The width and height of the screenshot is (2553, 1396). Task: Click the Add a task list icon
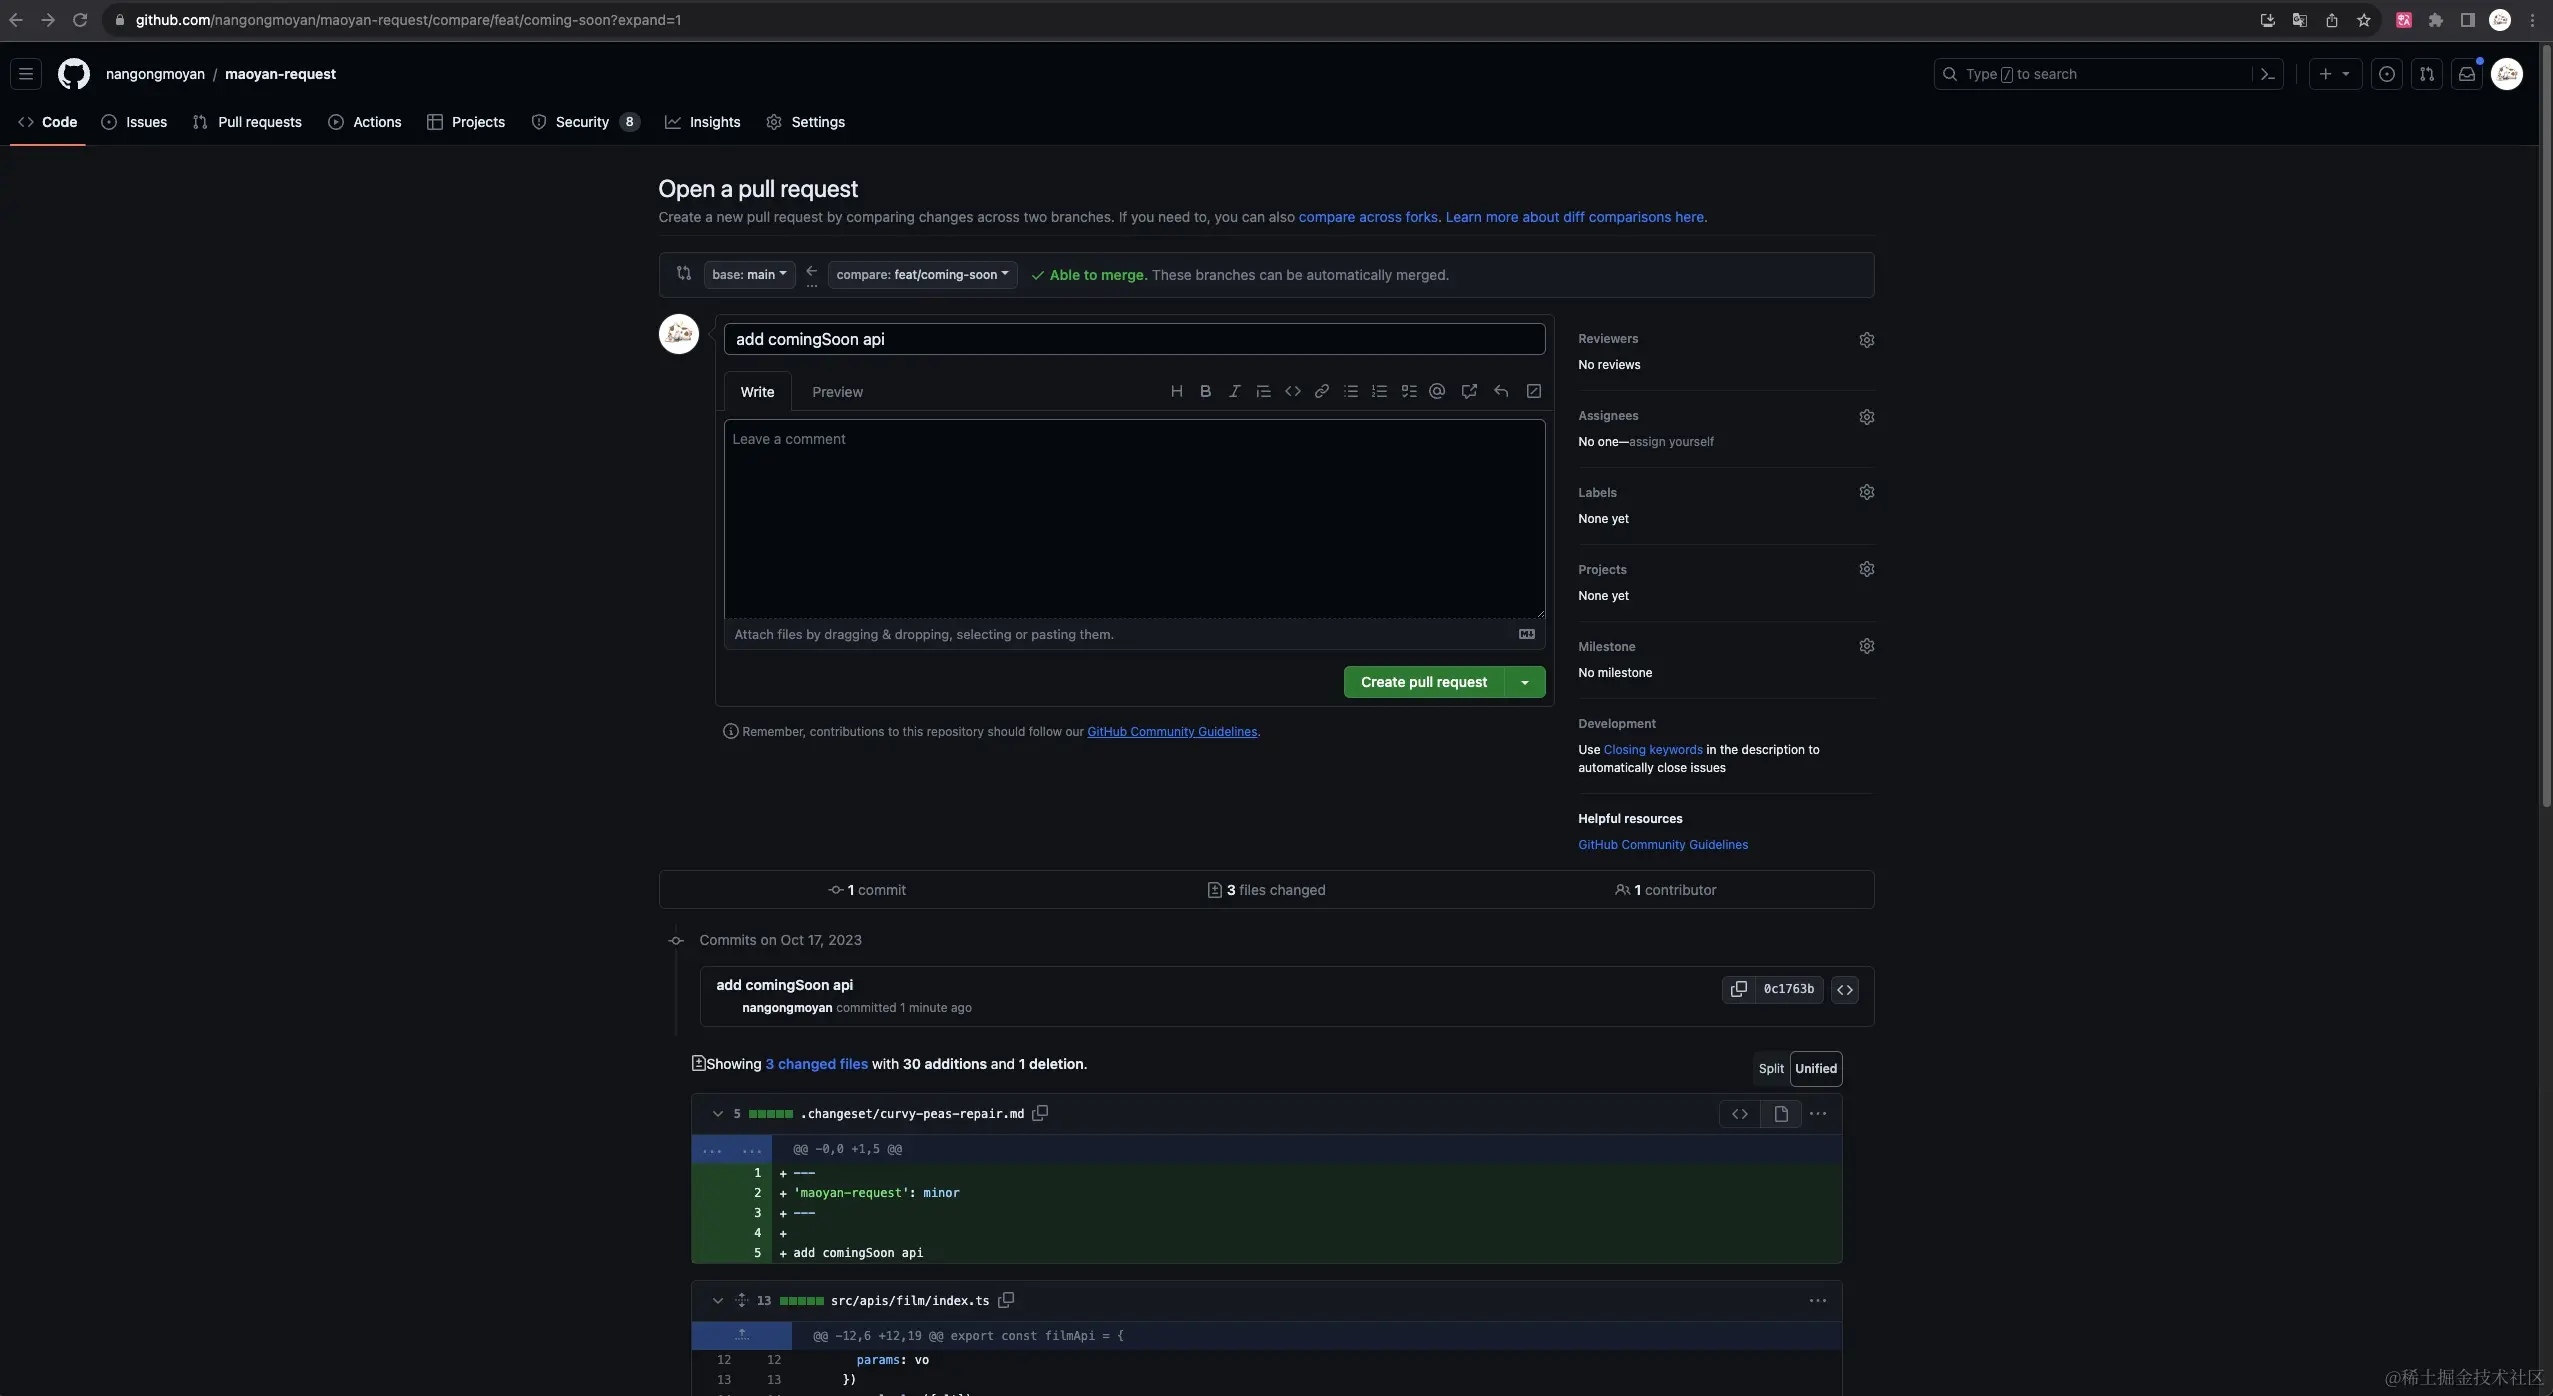(x=1408, y=391)
